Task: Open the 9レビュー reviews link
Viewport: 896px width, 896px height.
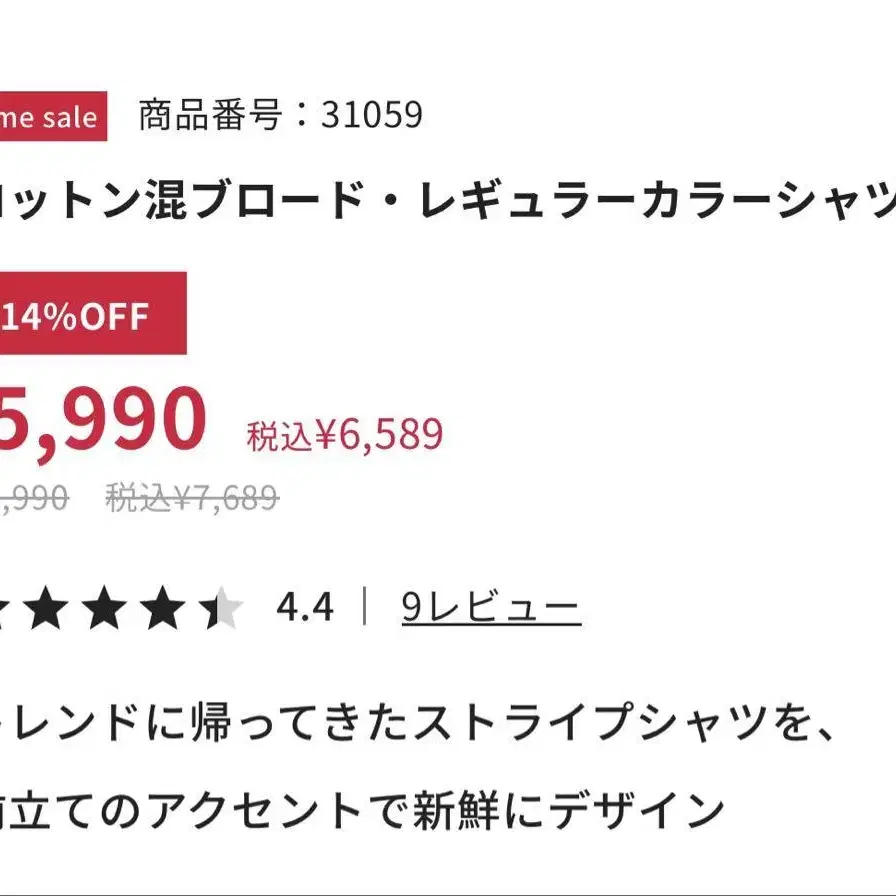Action: pyautogui.click(x=491, y=607)
